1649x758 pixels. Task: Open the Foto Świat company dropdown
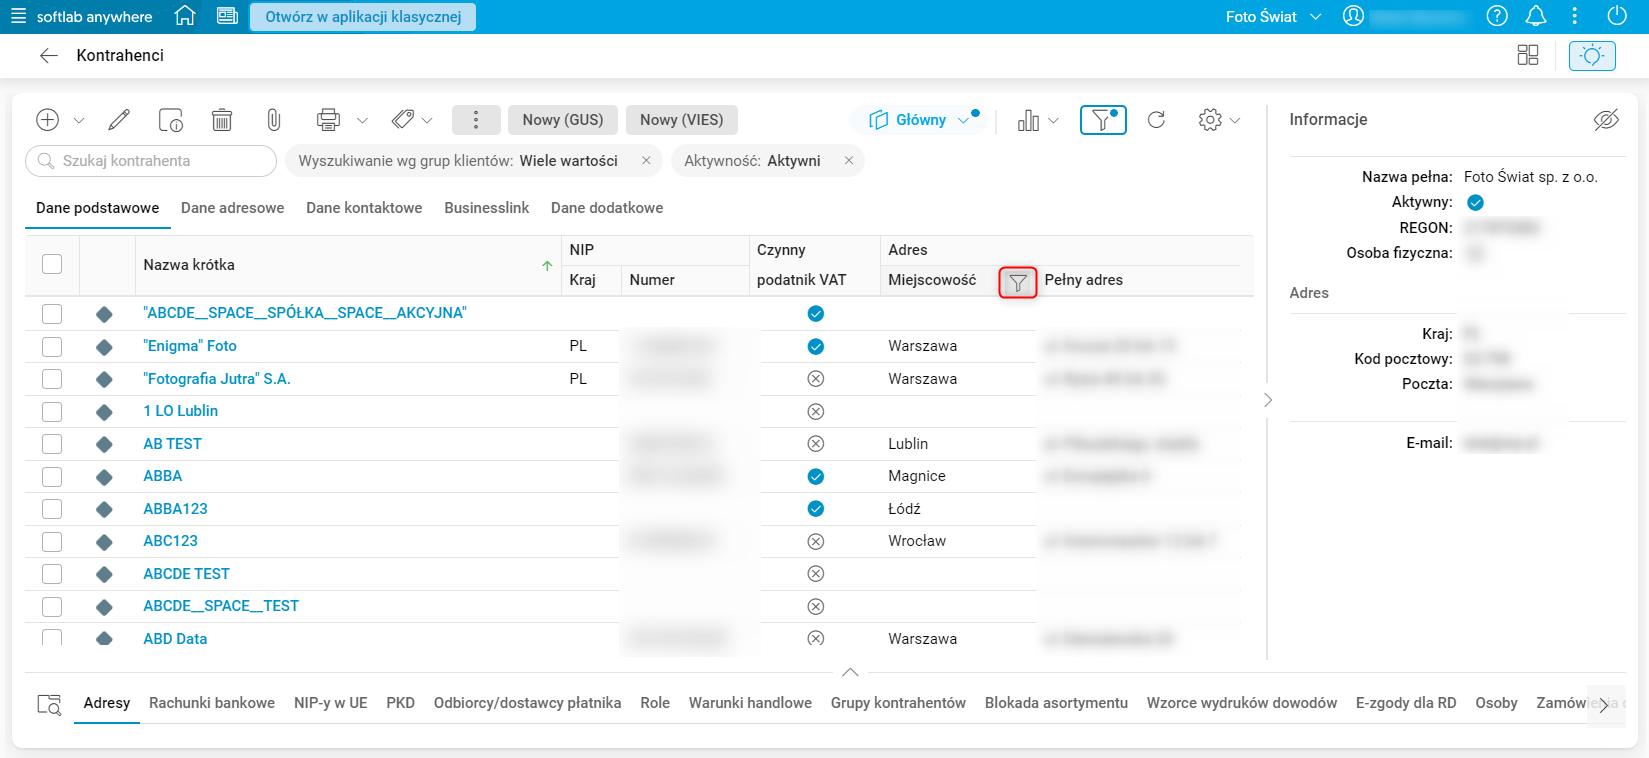pyautogui.click(x=1273, y=17)
